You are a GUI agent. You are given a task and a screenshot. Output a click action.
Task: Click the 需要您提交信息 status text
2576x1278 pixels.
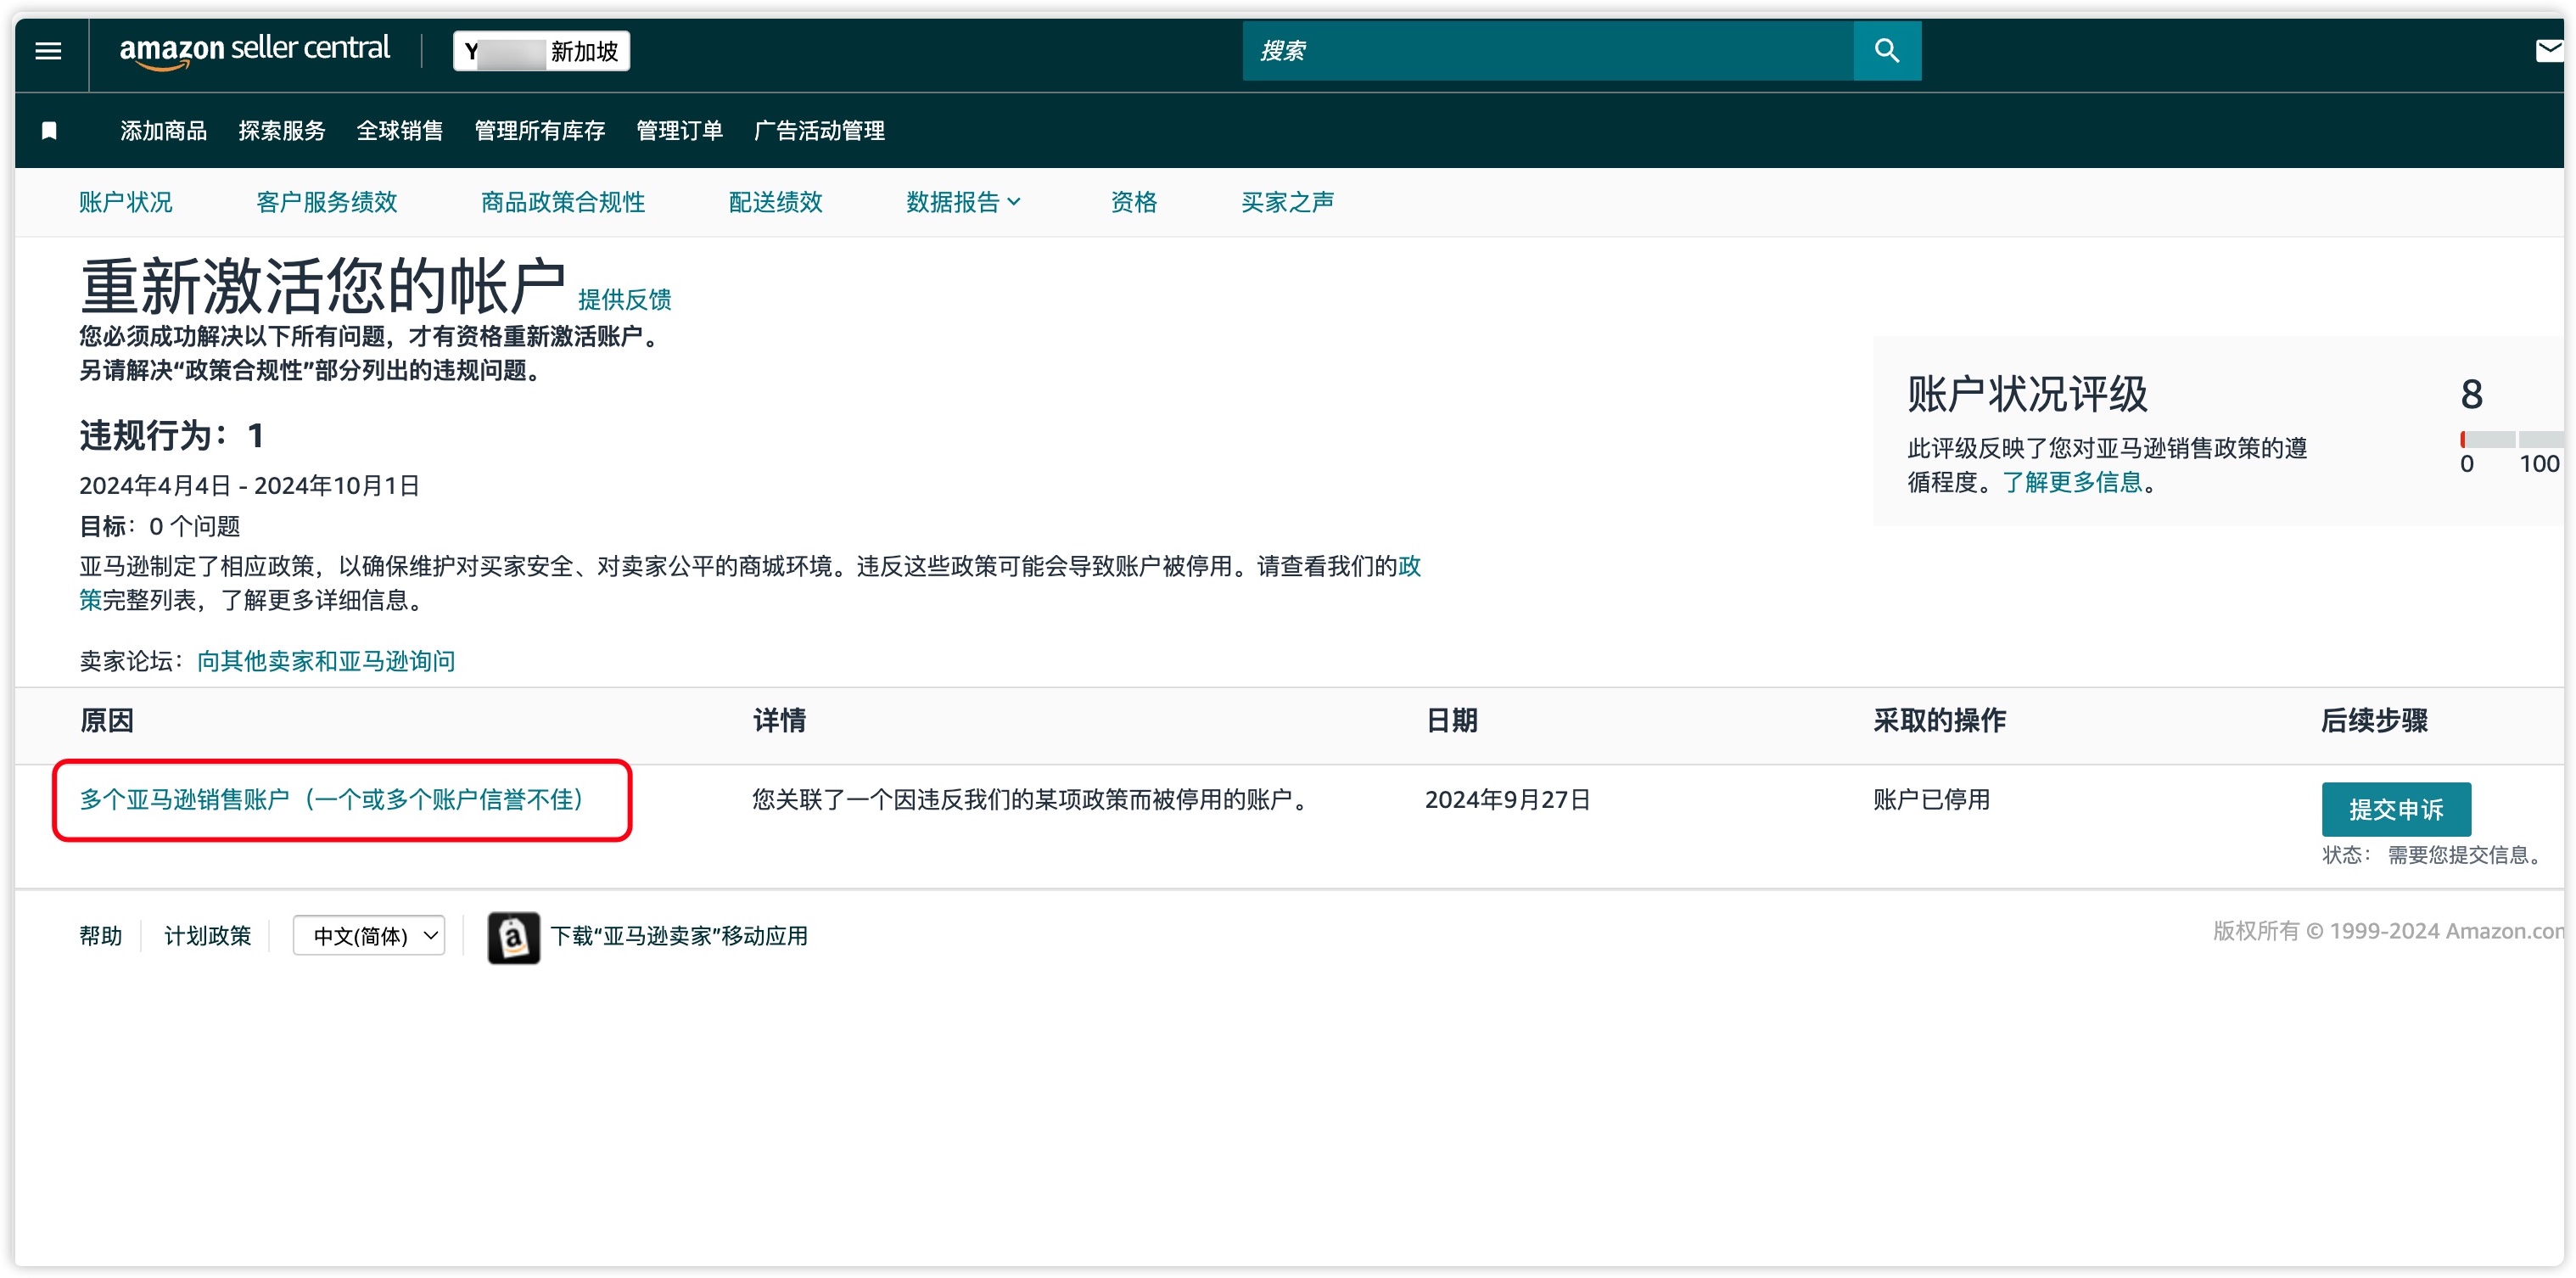point(2466,855)
